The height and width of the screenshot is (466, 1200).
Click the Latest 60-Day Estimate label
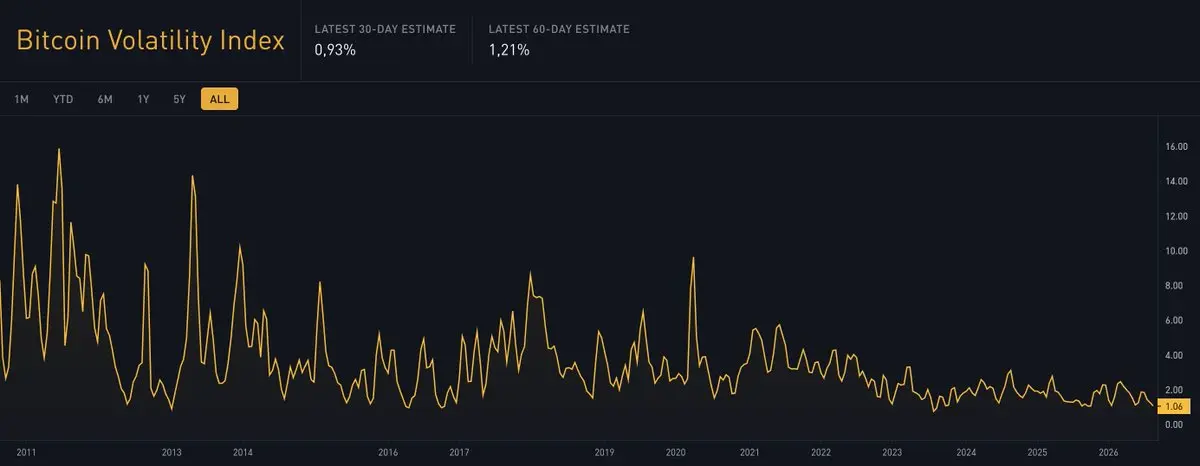(560, 29)
